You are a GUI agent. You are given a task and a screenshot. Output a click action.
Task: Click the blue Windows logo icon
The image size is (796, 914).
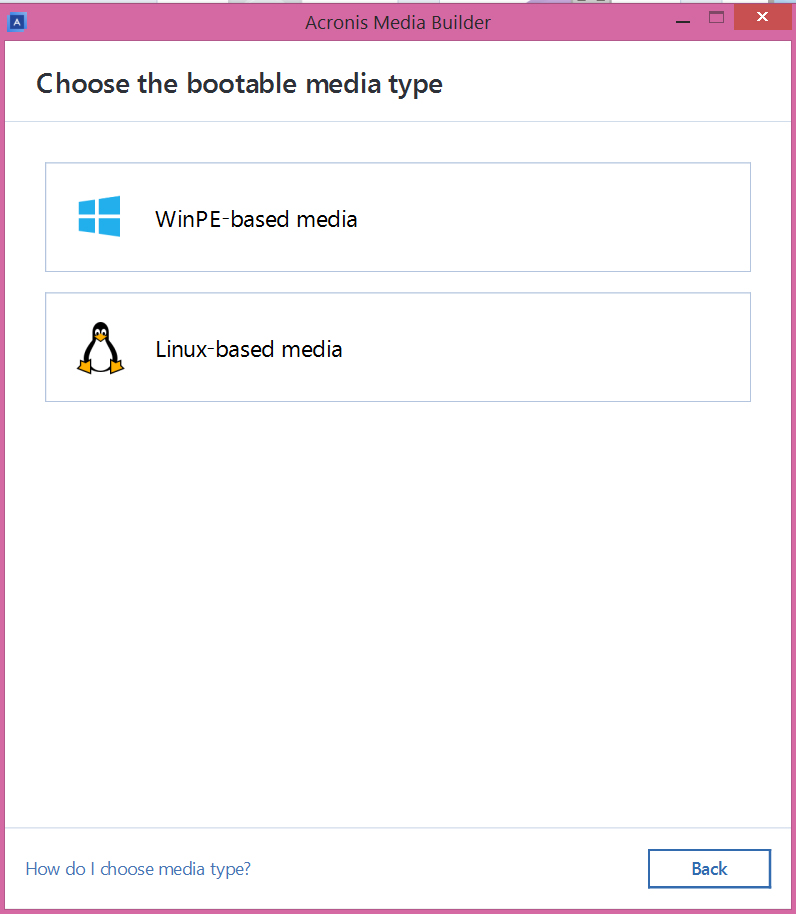100,216
